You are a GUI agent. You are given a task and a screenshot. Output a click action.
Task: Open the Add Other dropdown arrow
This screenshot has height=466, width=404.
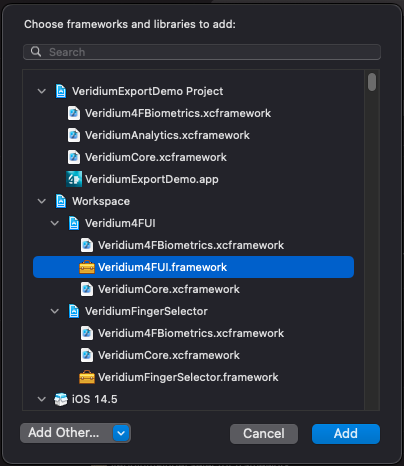(121, 433)
